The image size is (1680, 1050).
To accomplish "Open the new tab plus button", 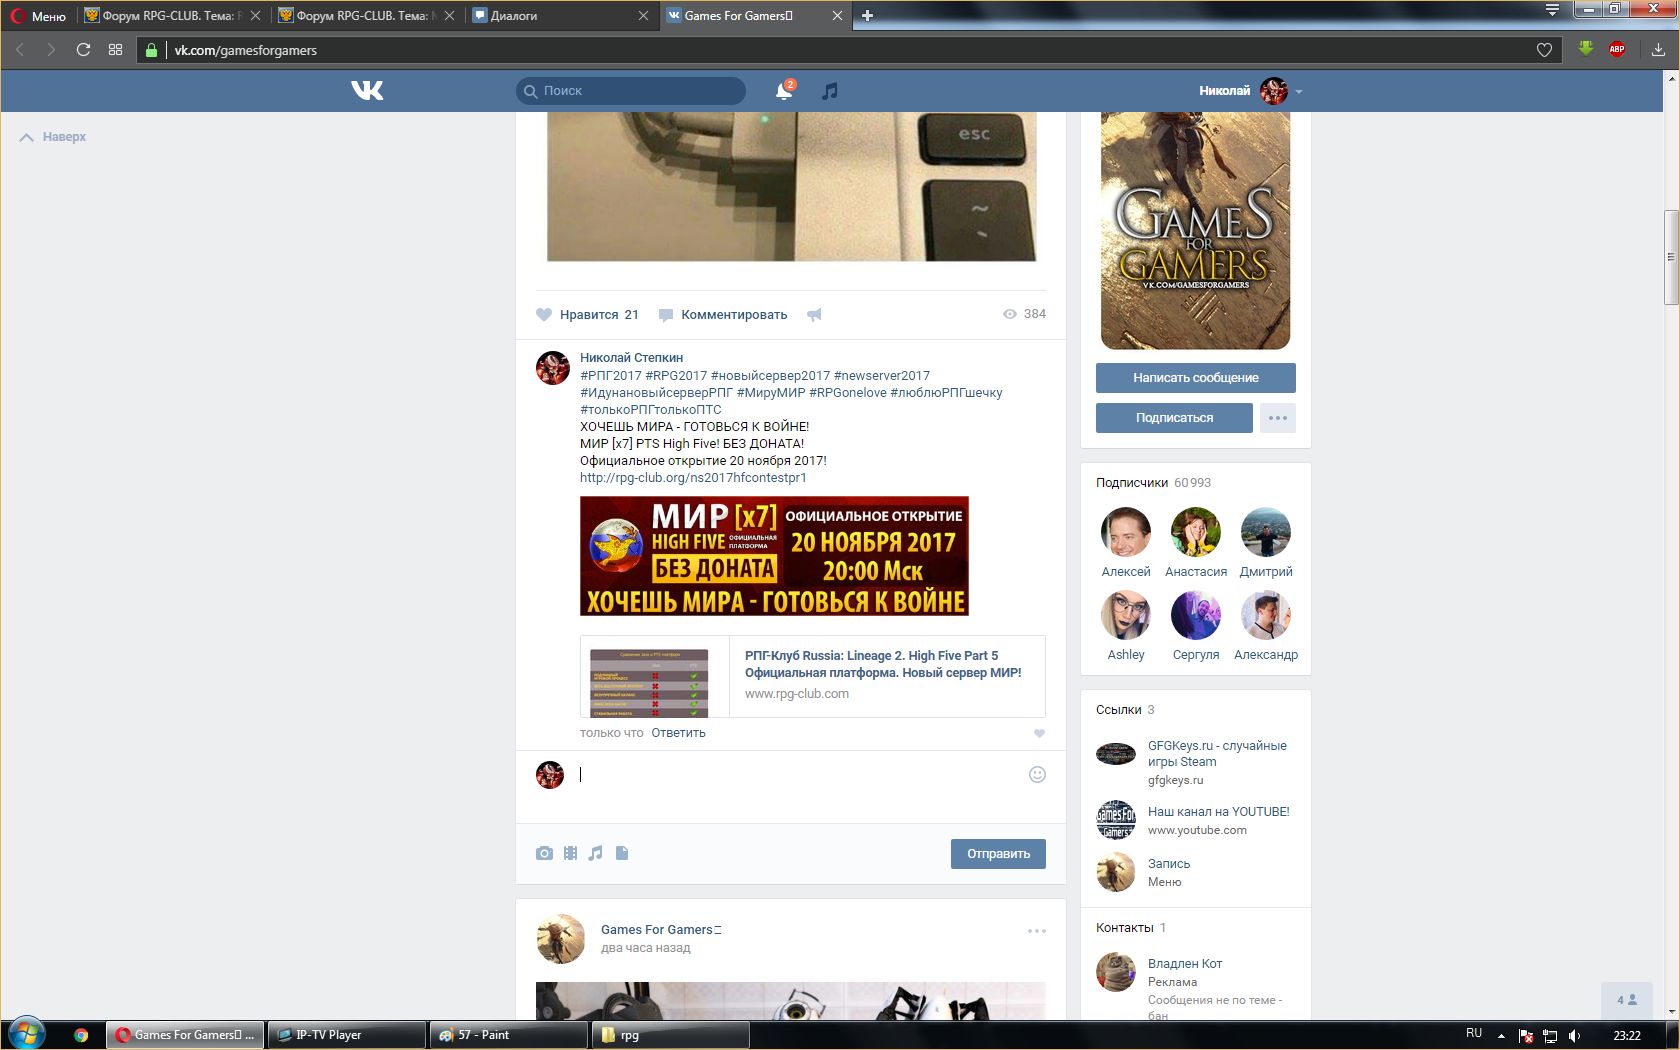I will pyautogui.click(x=867, y=15).
